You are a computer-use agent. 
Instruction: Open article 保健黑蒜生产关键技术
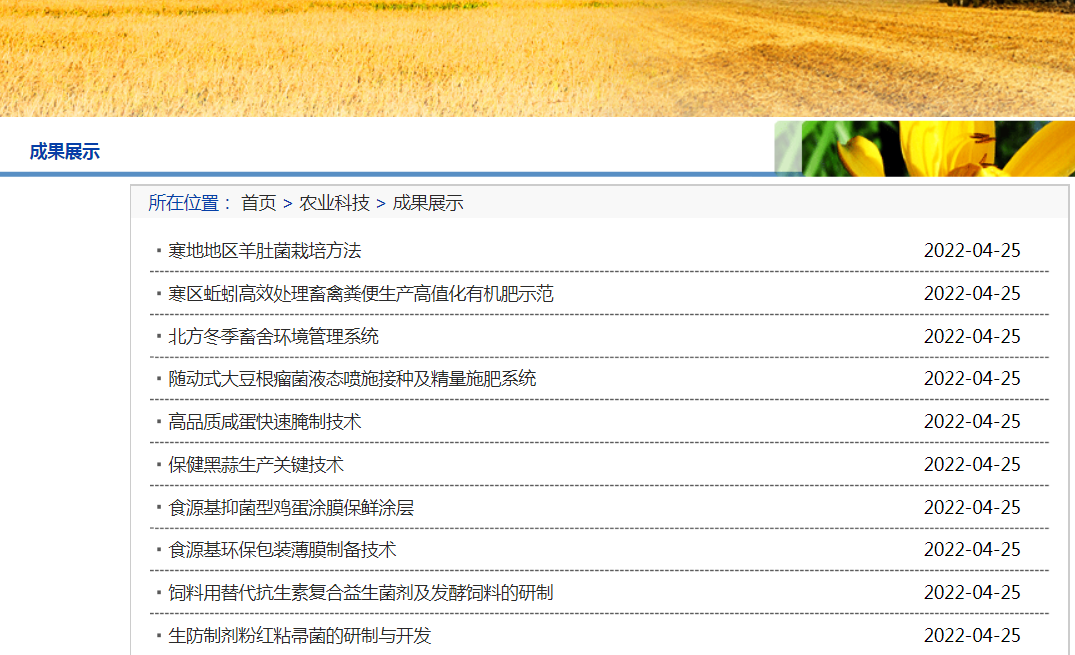(256, 465)
